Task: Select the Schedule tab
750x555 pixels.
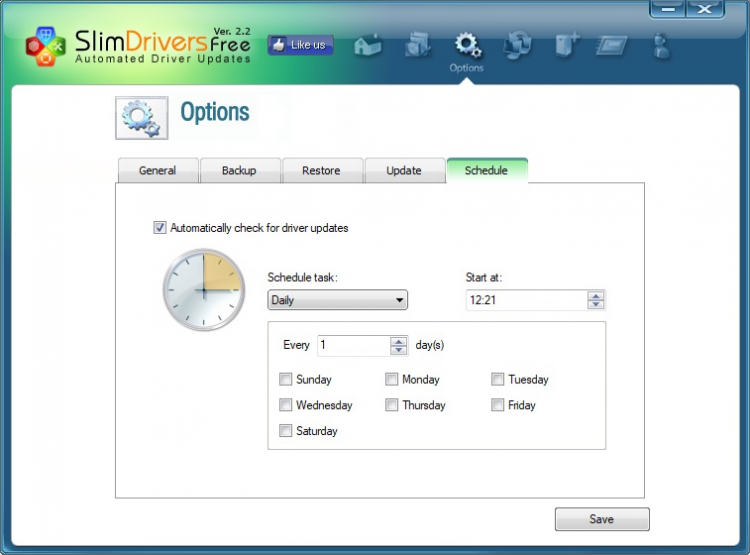Action: click(x=487, y=170)
